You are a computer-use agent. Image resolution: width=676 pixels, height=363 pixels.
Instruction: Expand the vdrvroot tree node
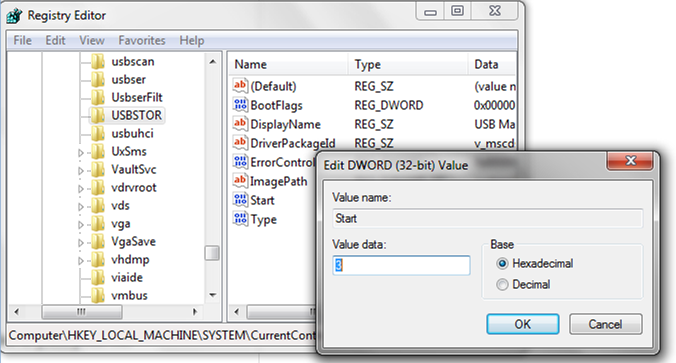[x=81, y=189]
